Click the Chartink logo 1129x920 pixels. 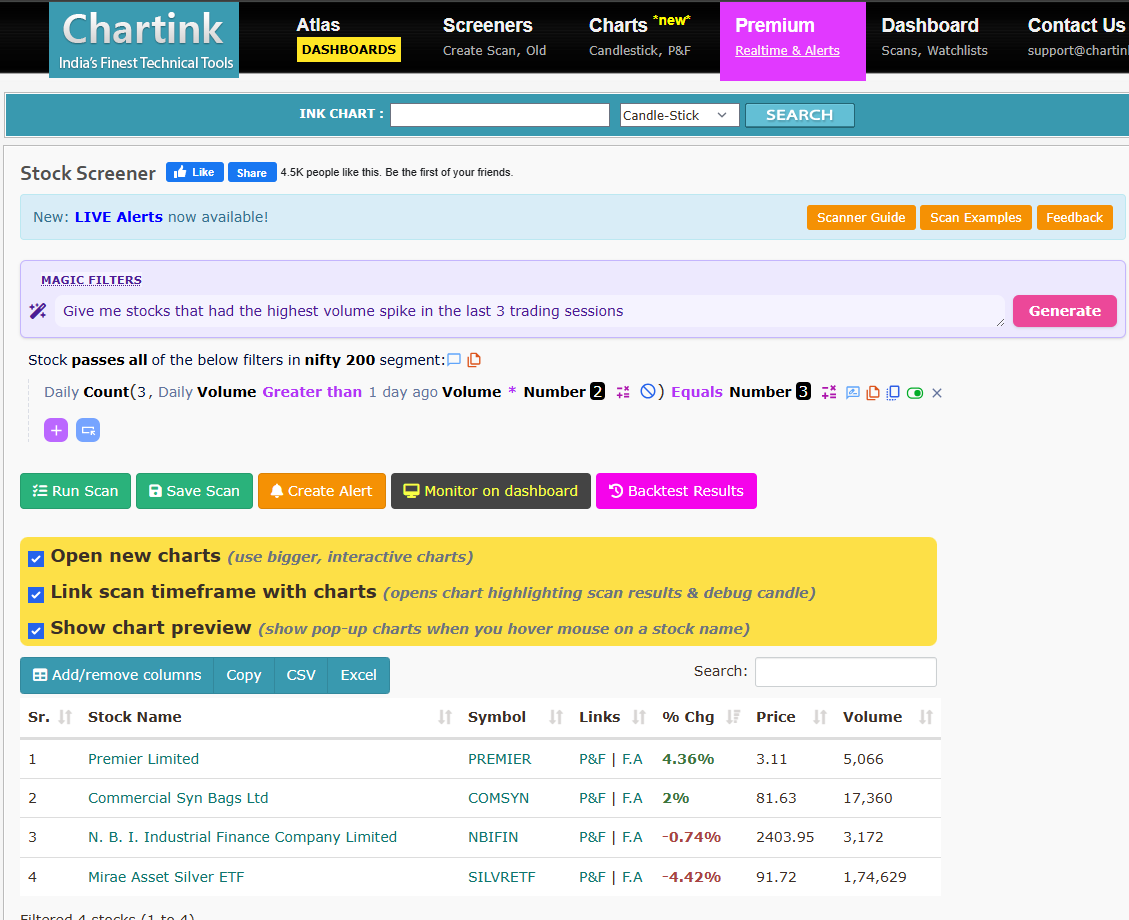pyautogui.click(x=144, y=40)
